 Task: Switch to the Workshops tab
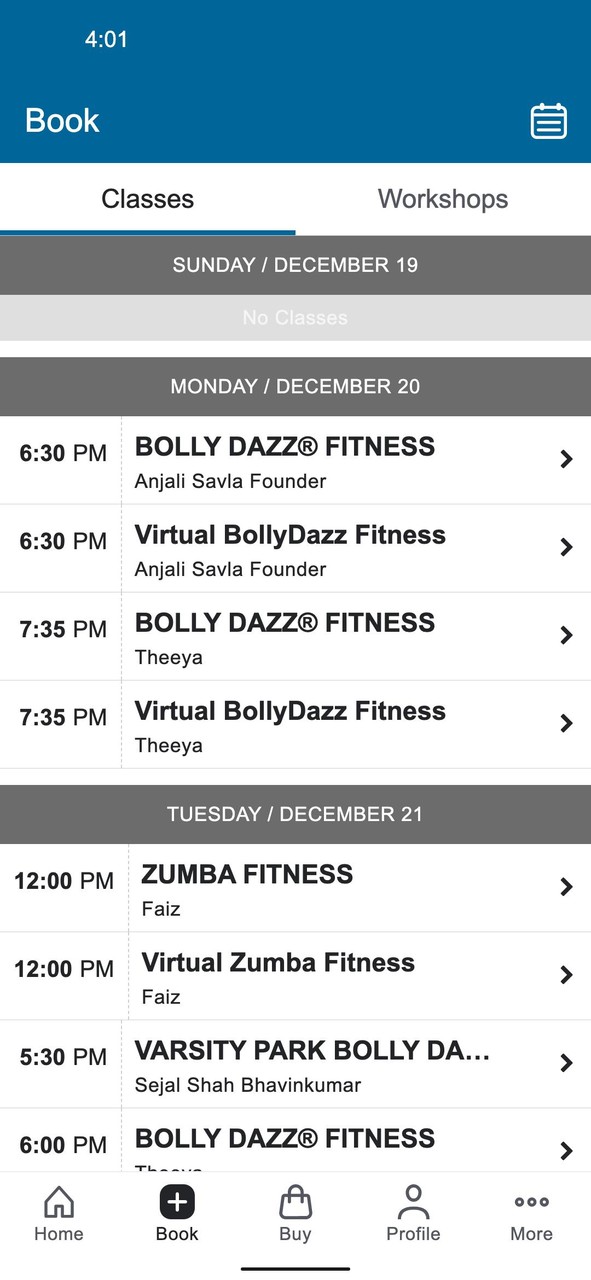pos(443,199)
